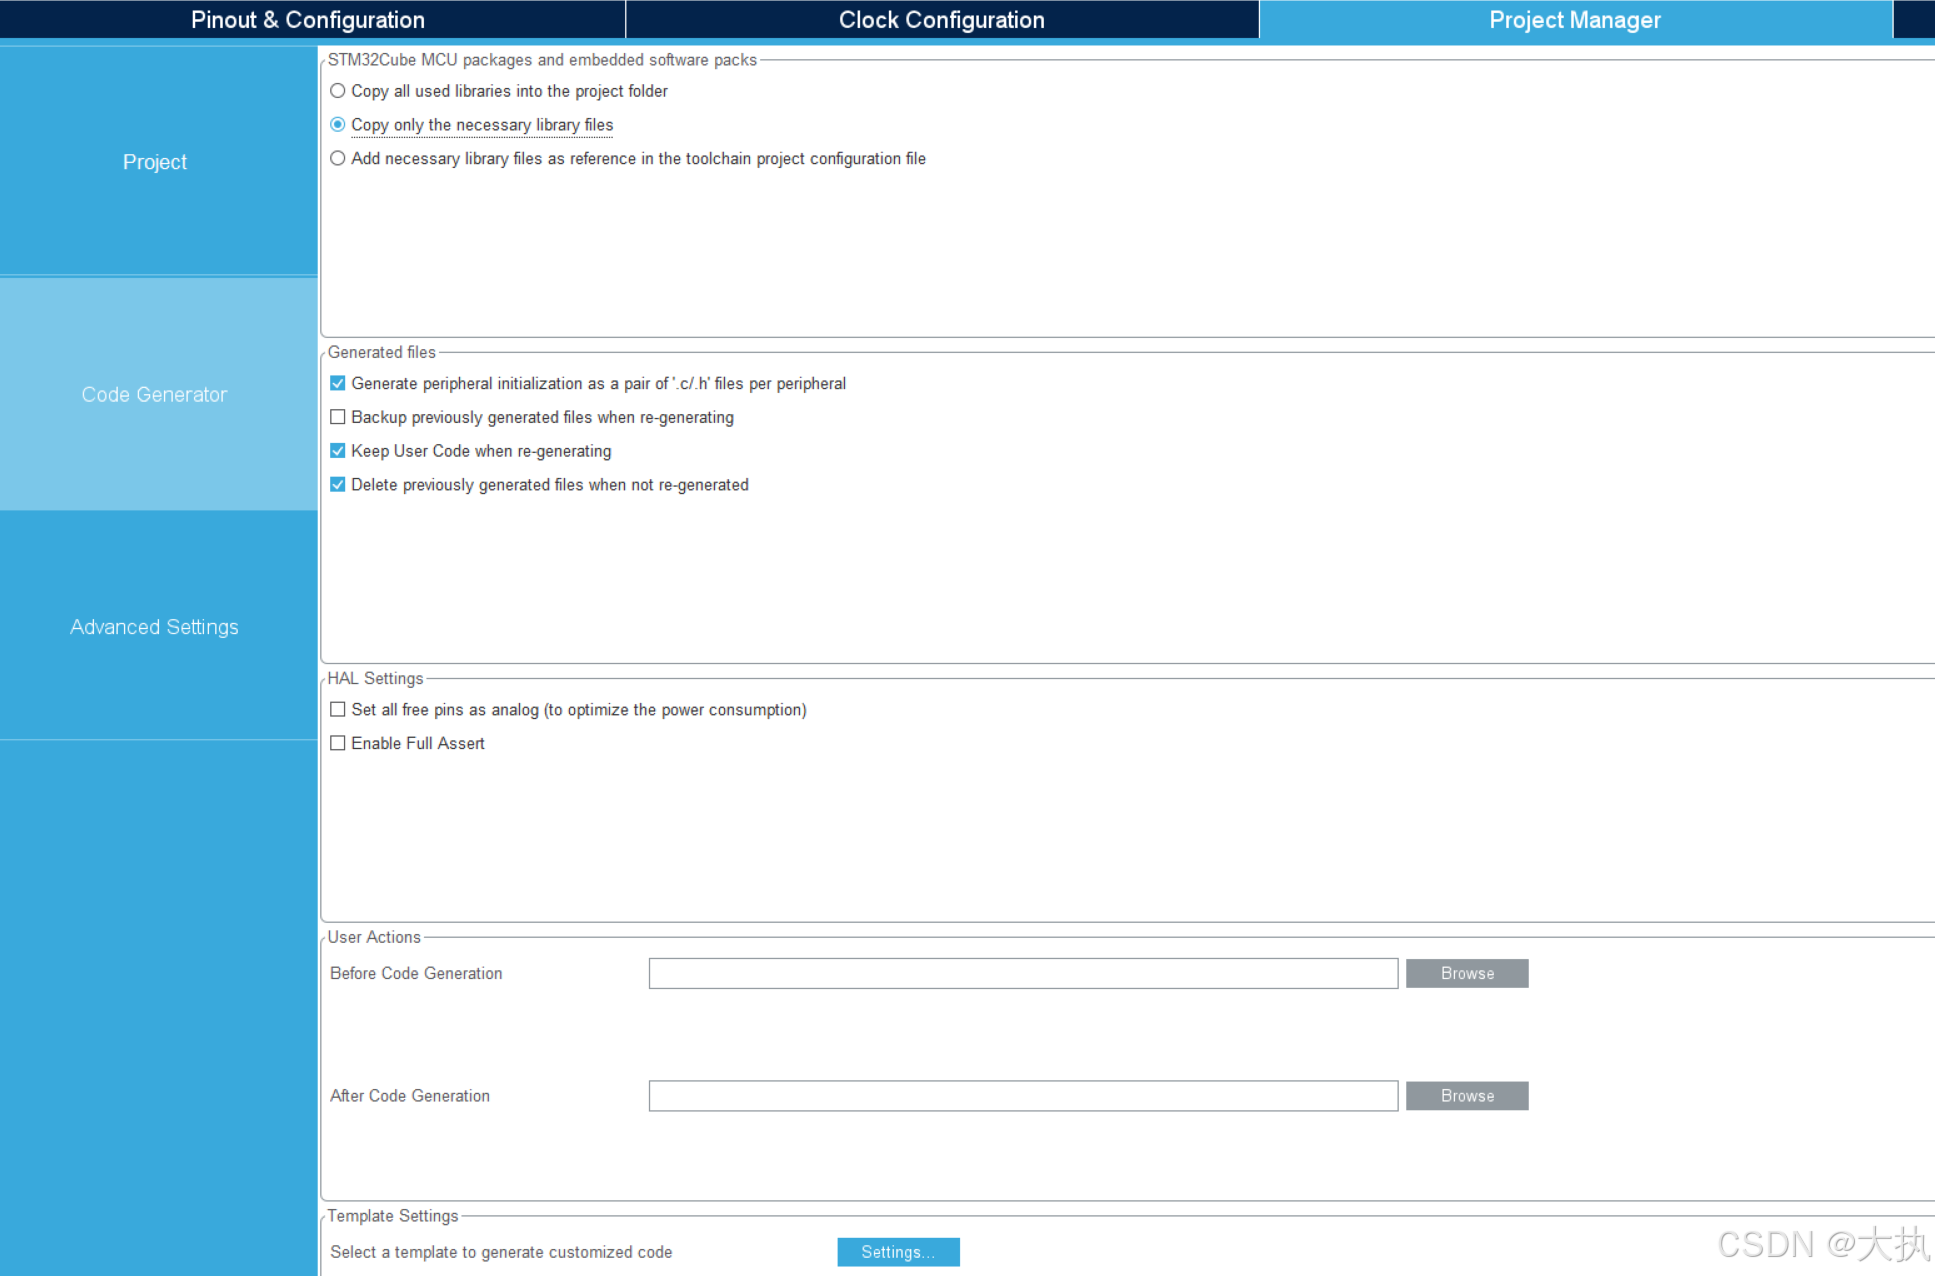Switch to Clock Configuration tab
Image resolution: width=1935 pixels, height=1276 pixels.
click(x=941, y=20)
